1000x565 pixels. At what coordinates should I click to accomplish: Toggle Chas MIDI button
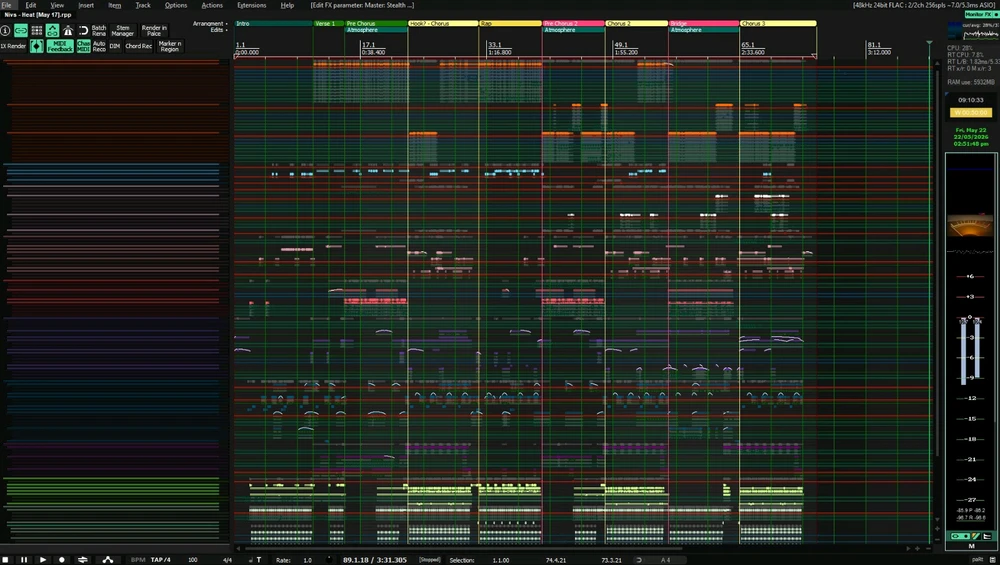84,46
